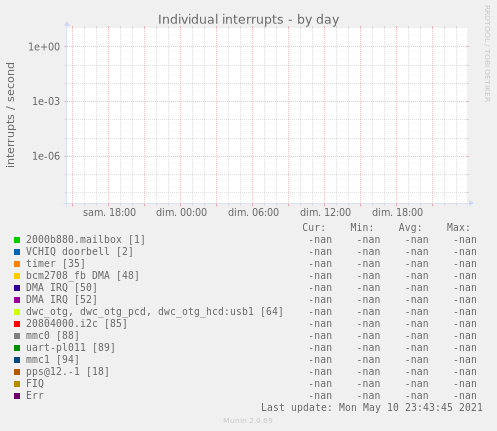This screenshot has height=431, width=497.
Task: Click the green 2000b880.mailbox legend swatch
Action: click(x=17, y=240)
